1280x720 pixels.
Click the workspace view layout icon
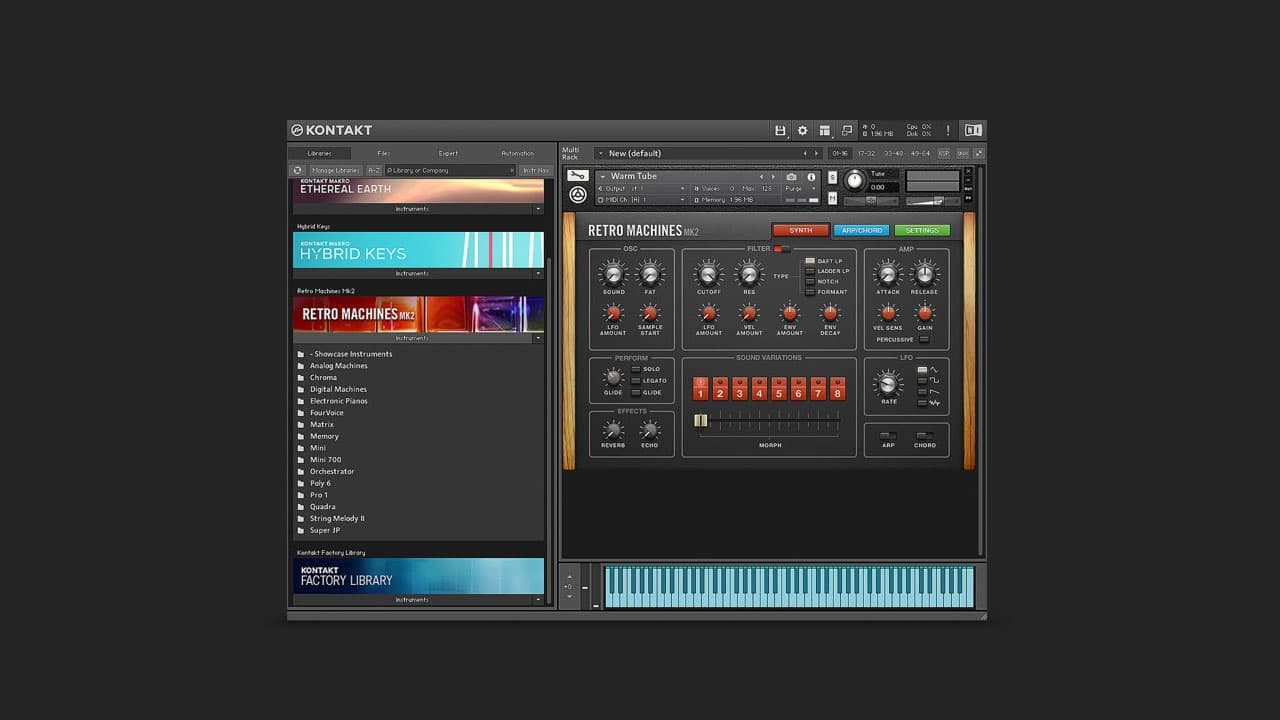[x=824, y=130]
